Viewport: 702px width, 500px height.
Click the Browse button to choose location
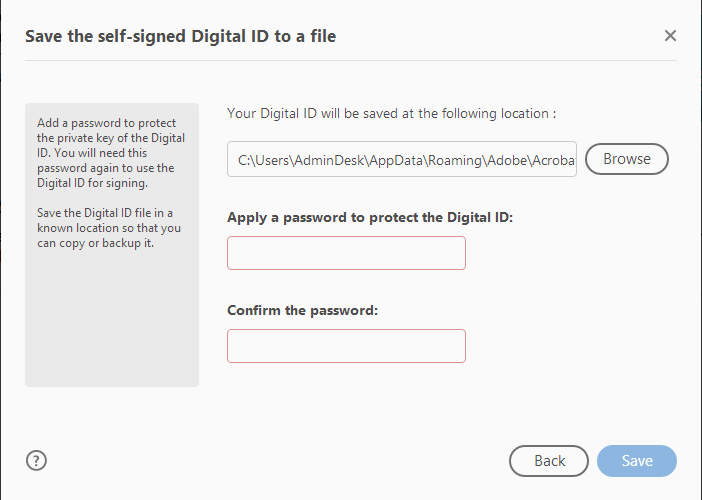point(626,159)
